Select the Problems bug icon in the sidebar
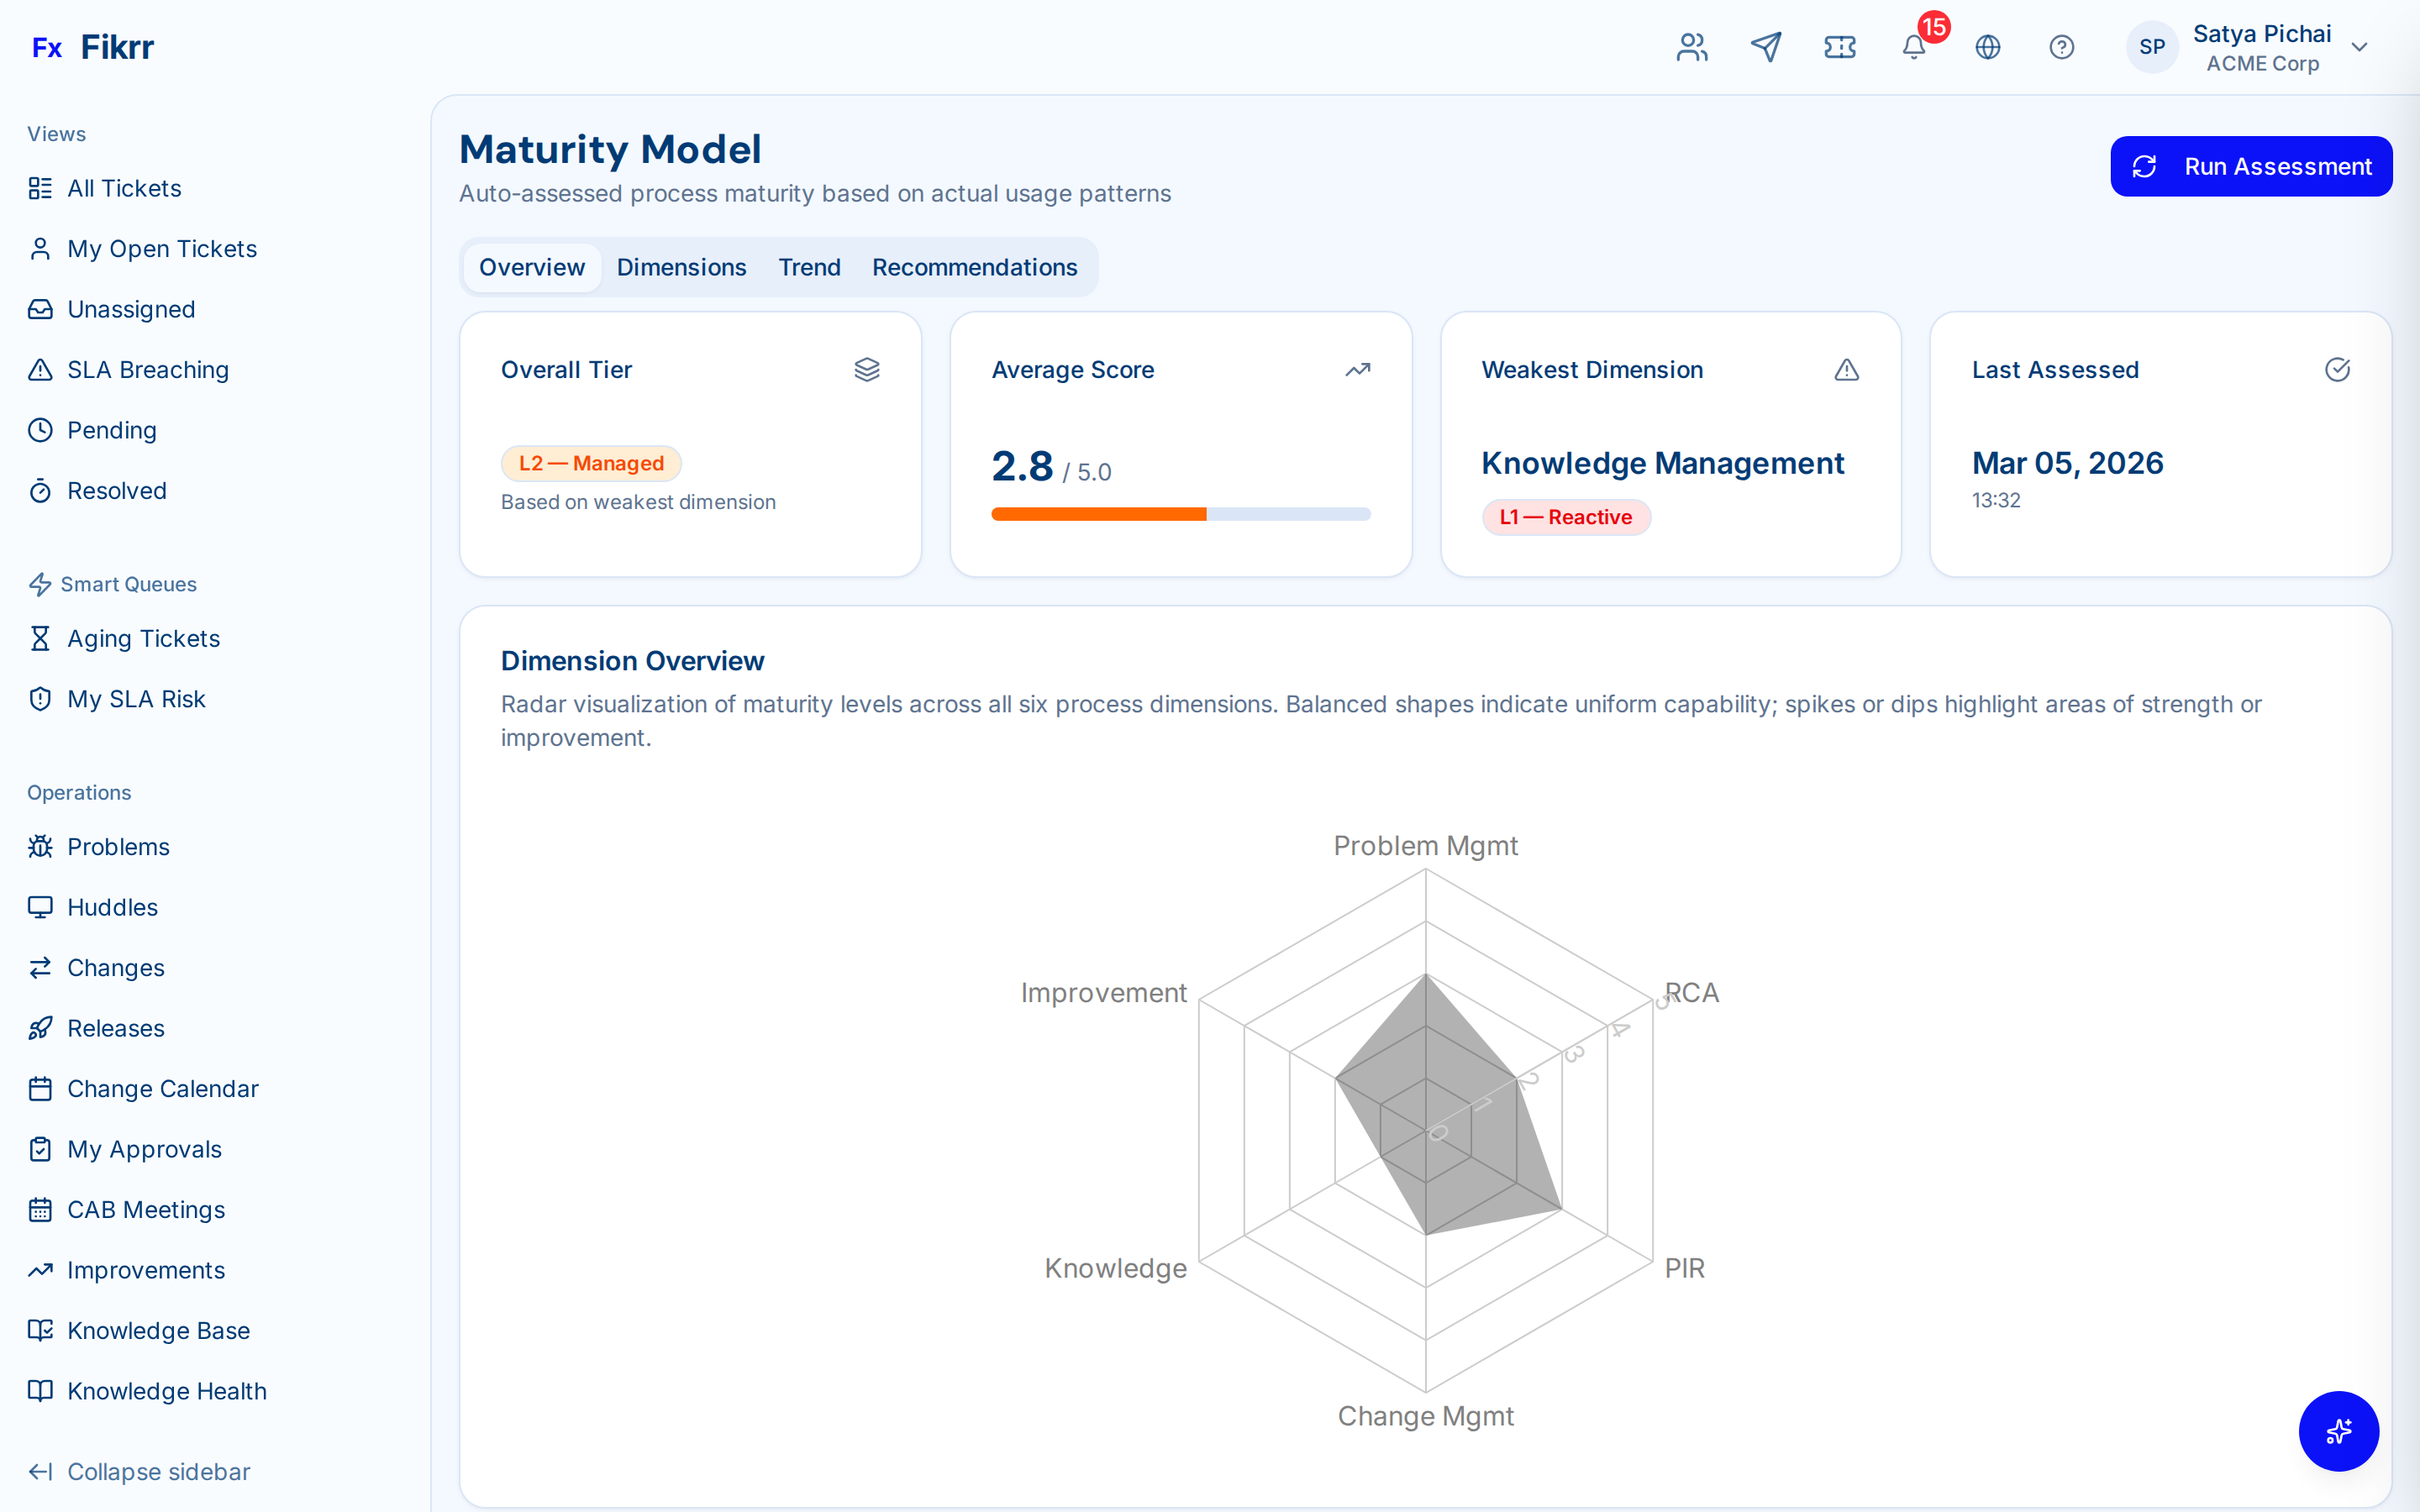The height and width of the screenshot is (1512, 2420). click(40, 846)
